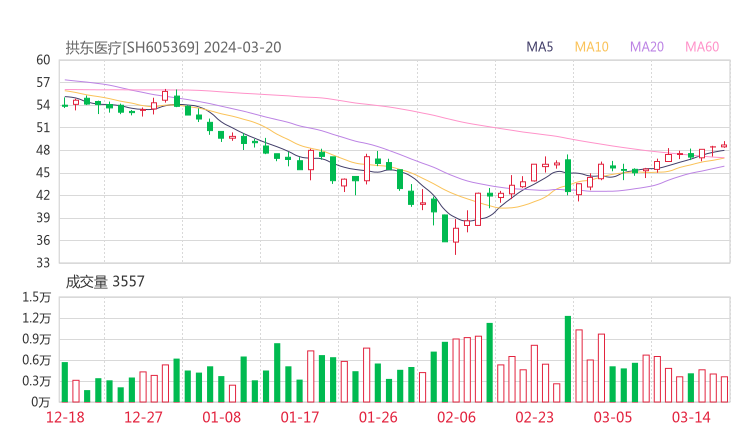Click the 48 price axis label

[x=43, y=150]
